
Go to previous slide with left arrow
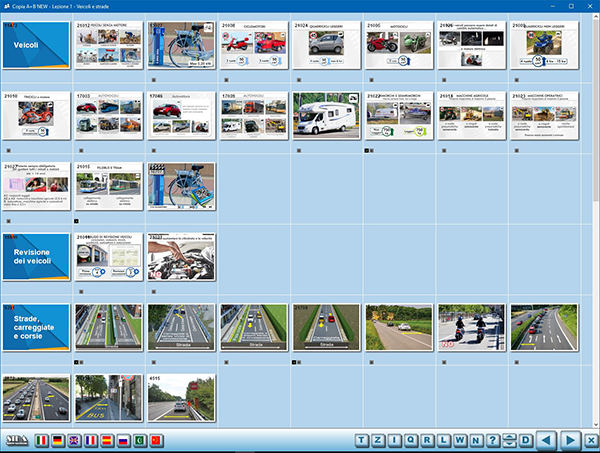click(x=546, y=440)
